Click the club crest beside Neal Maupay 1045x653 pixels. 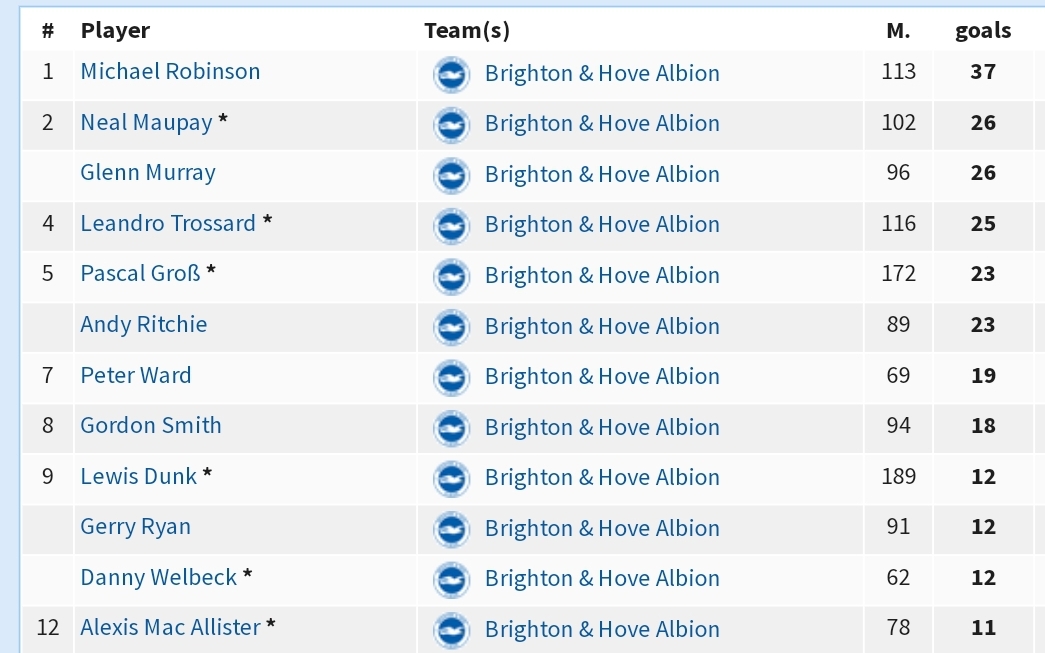[x=451, y=125]
